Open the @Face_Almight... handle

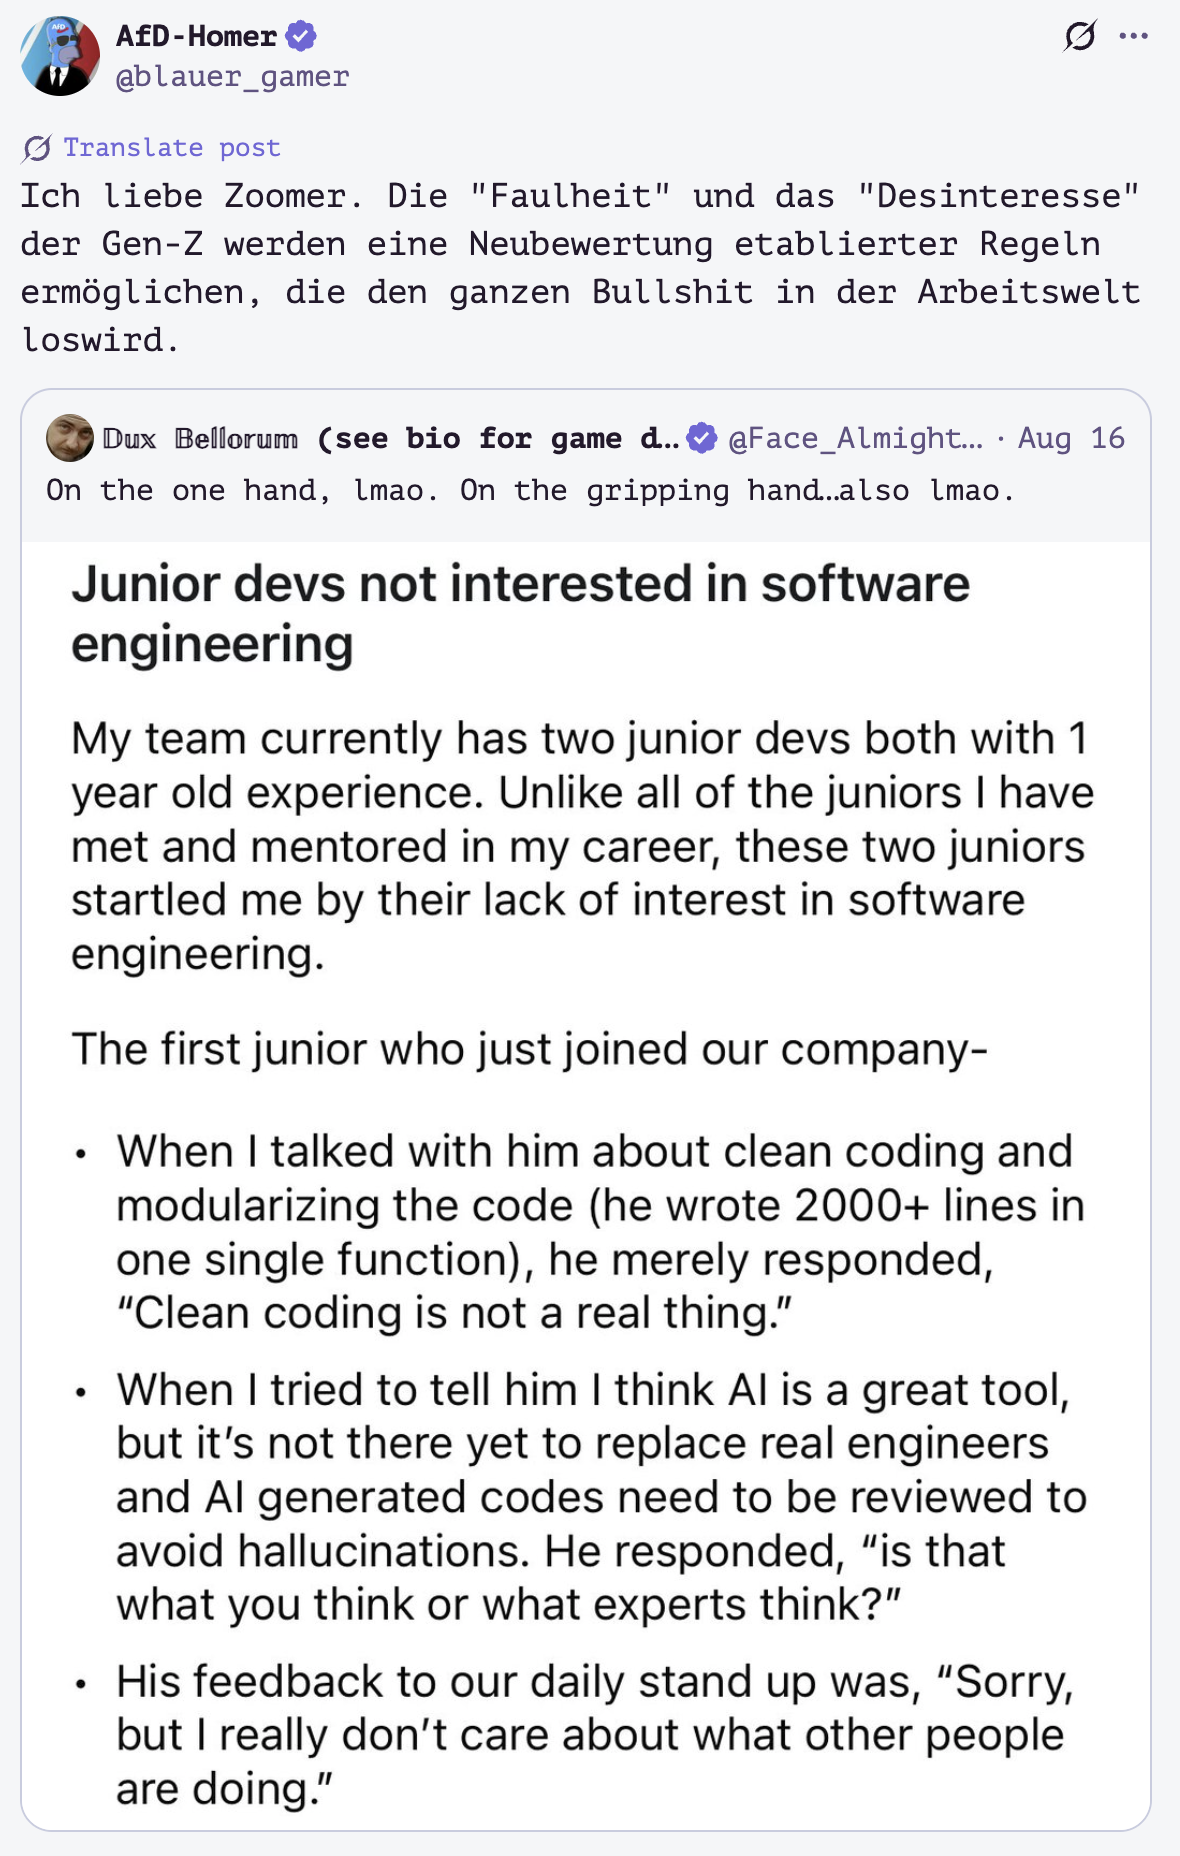click(x=855, y=438)
